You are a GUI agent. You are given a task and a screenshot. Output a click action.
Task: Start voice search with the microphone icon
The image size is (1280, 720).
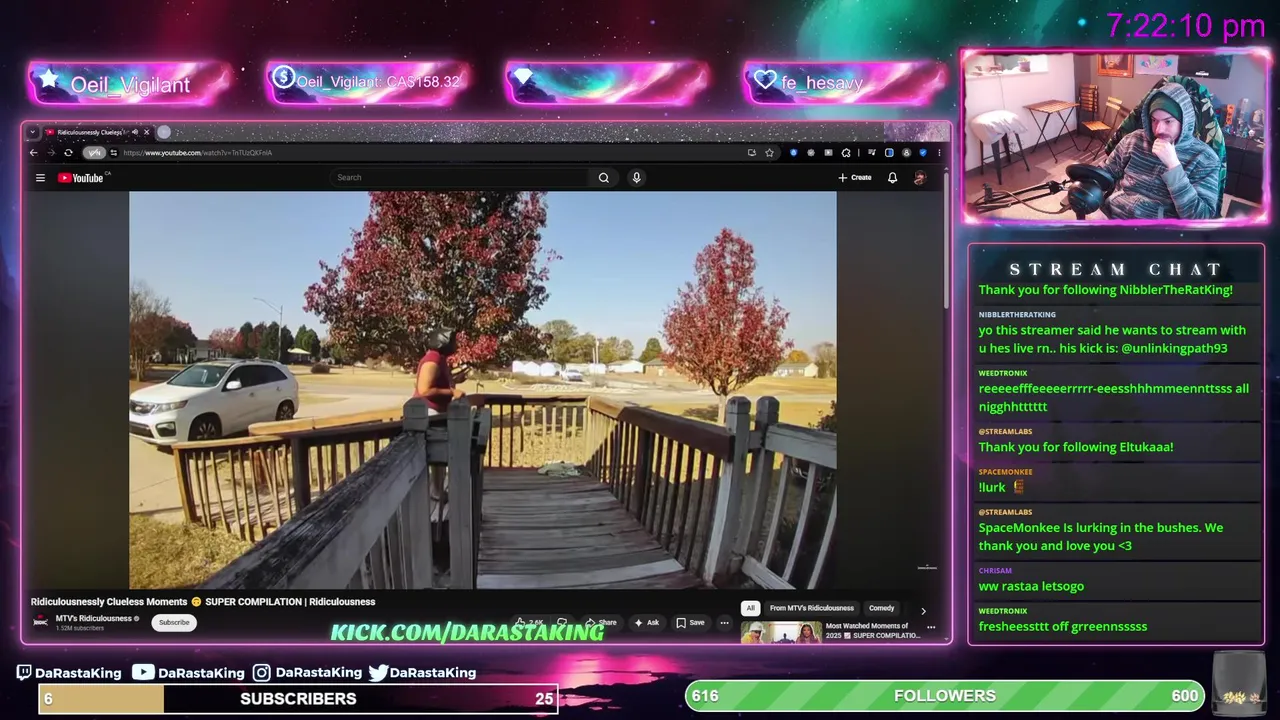636,178
